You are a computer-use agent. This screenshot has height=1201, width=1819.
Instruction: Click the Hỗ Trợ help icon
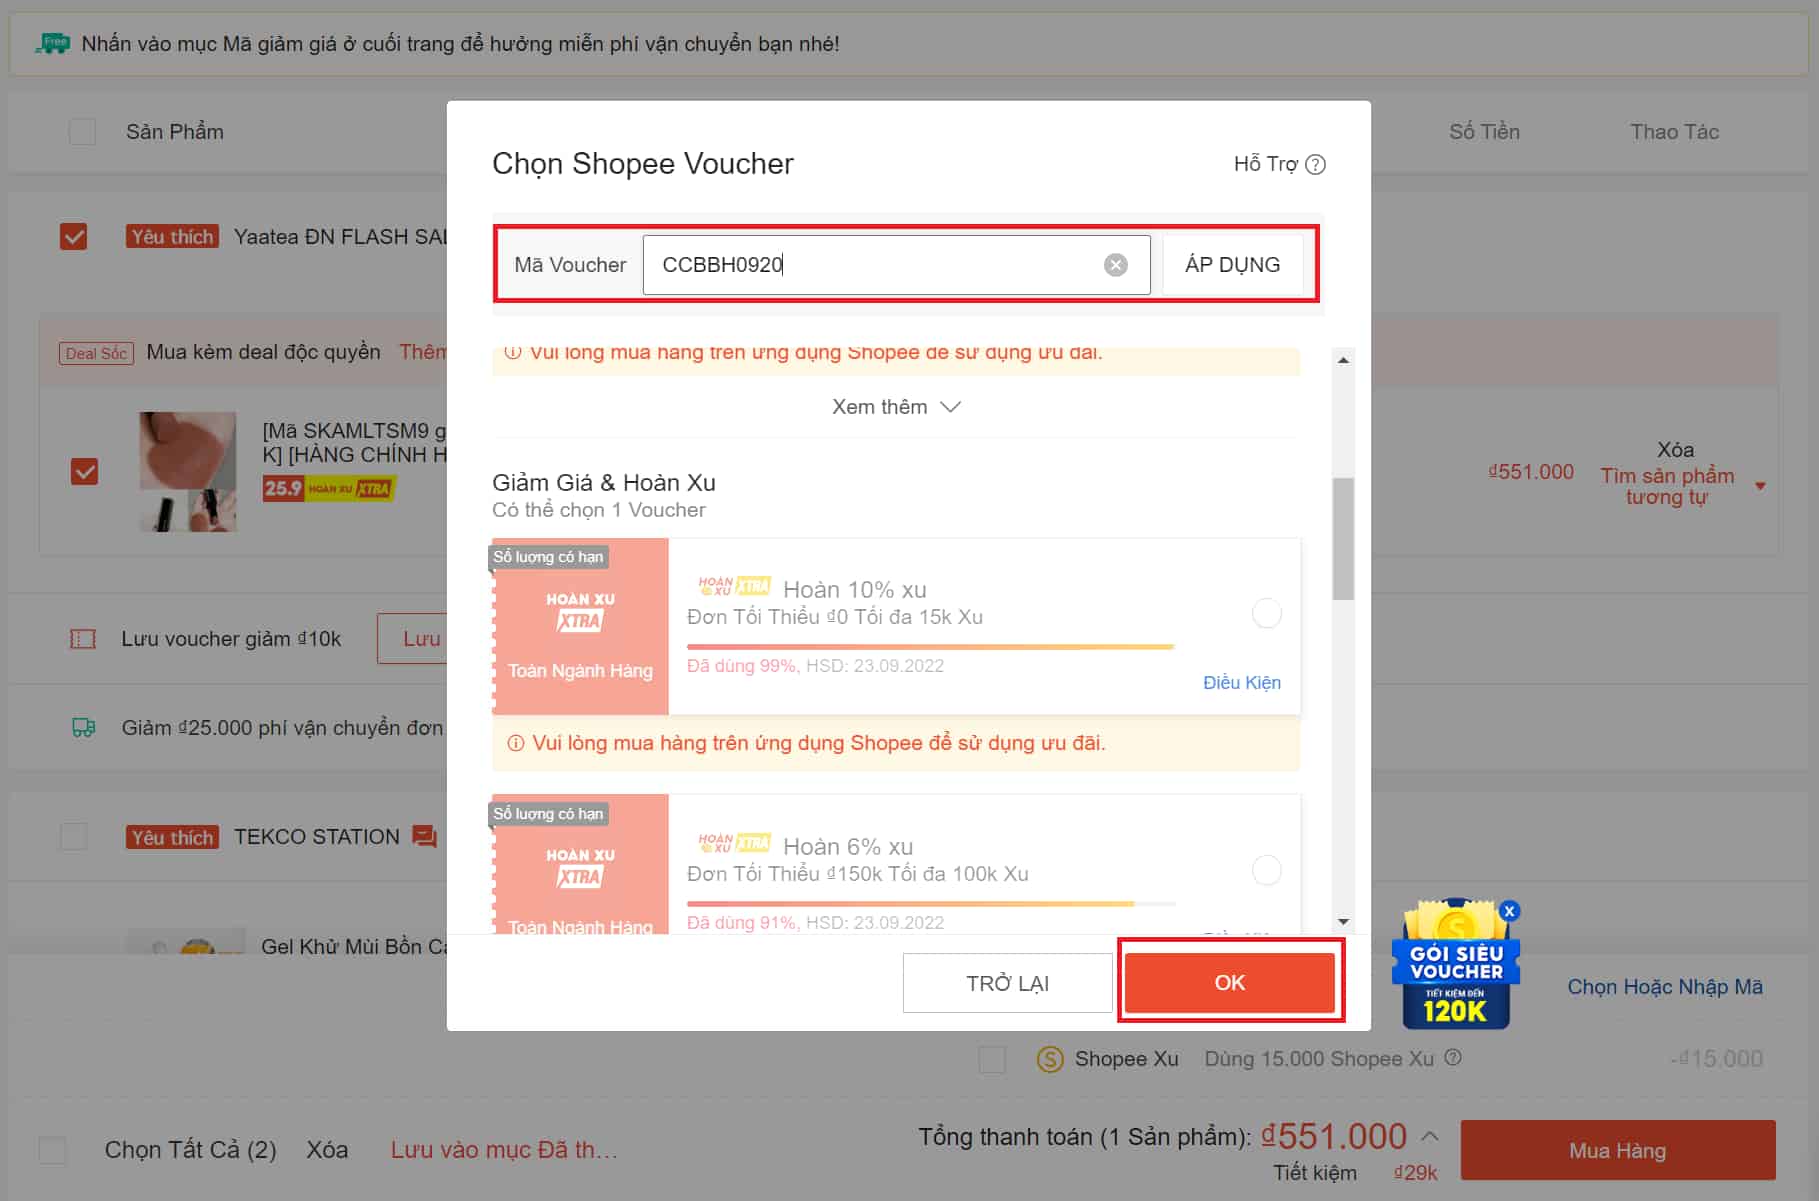coord(1316,165)
